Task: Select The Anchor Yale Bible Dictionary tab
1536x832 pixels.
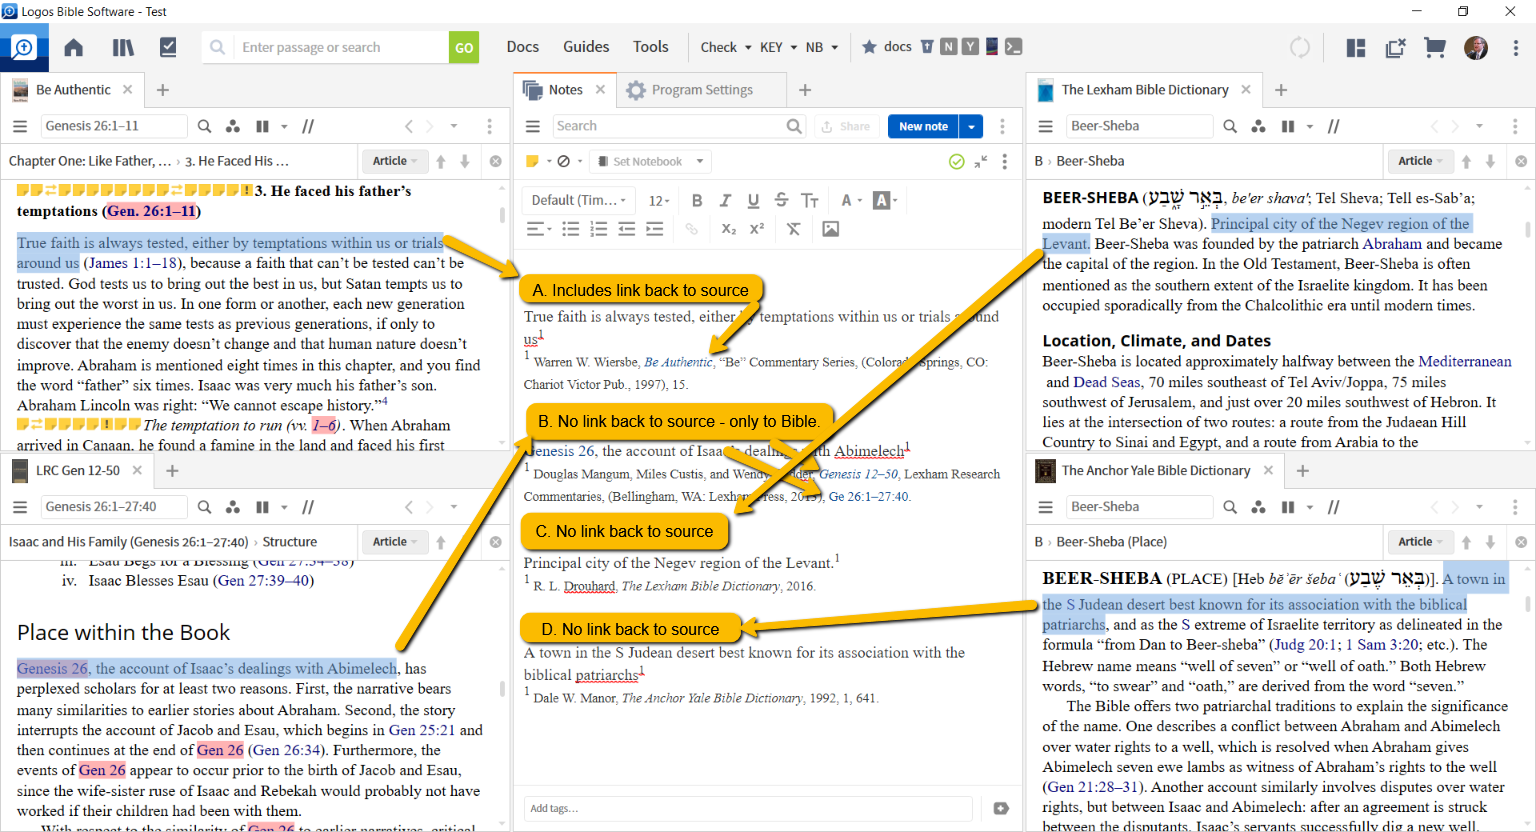Action: pos(1155,470)
